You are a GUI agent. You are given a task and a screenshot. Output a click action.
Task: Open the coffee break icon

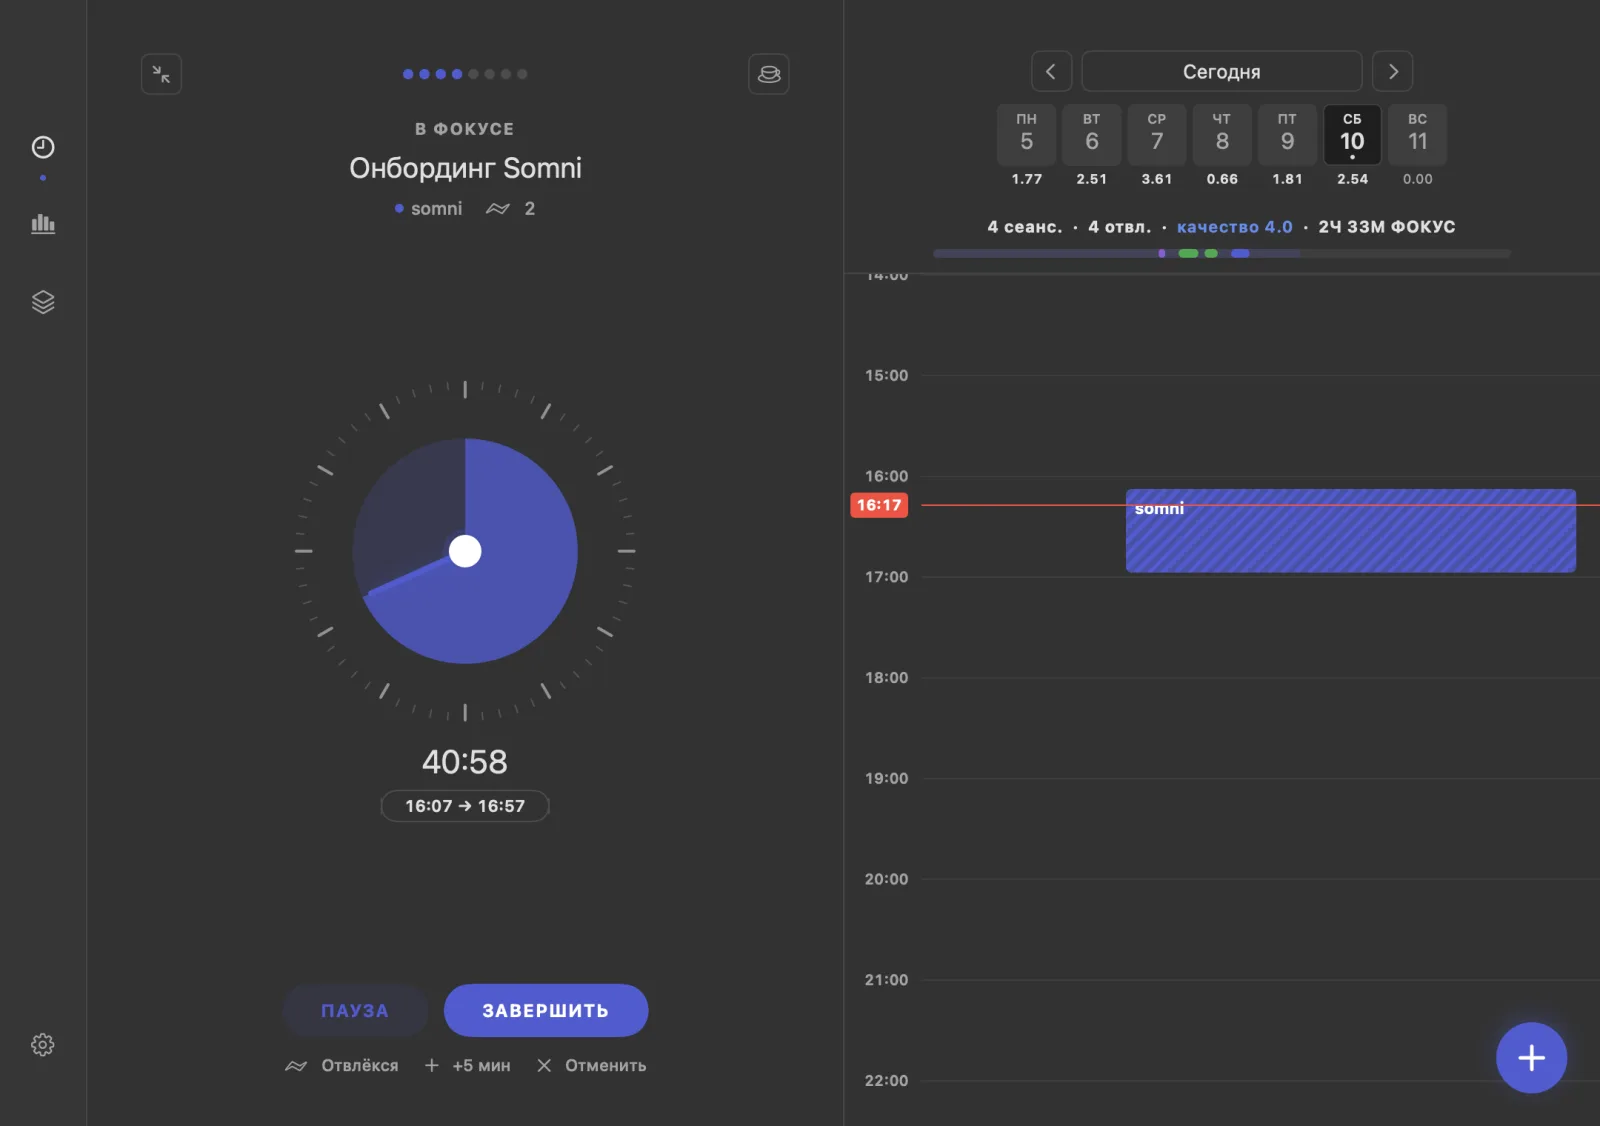[769, 74]
